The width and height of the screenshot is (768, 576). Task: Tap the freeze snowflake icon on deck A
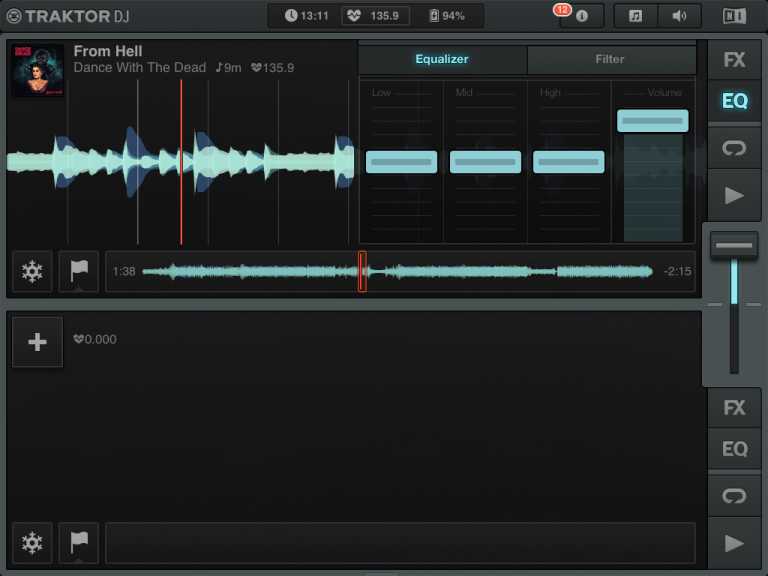[x=32, y=271]
